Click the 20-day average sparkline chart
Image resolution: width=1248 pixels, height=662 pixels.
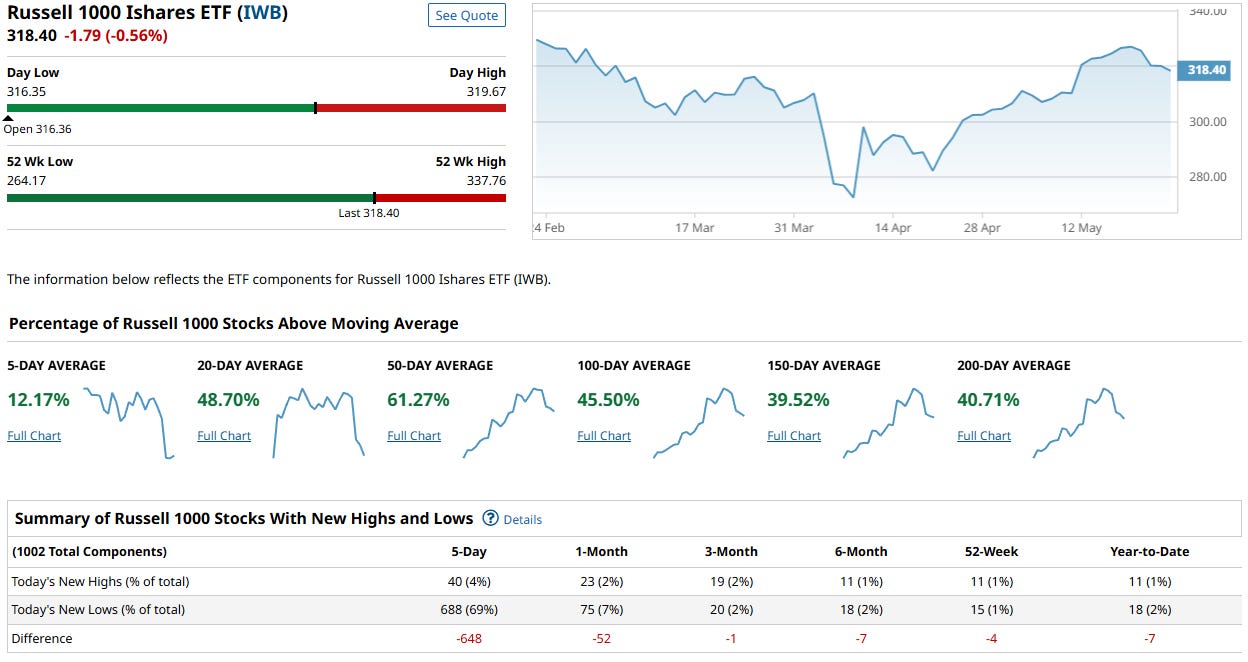pyautogui.click(x=319, y=423)
